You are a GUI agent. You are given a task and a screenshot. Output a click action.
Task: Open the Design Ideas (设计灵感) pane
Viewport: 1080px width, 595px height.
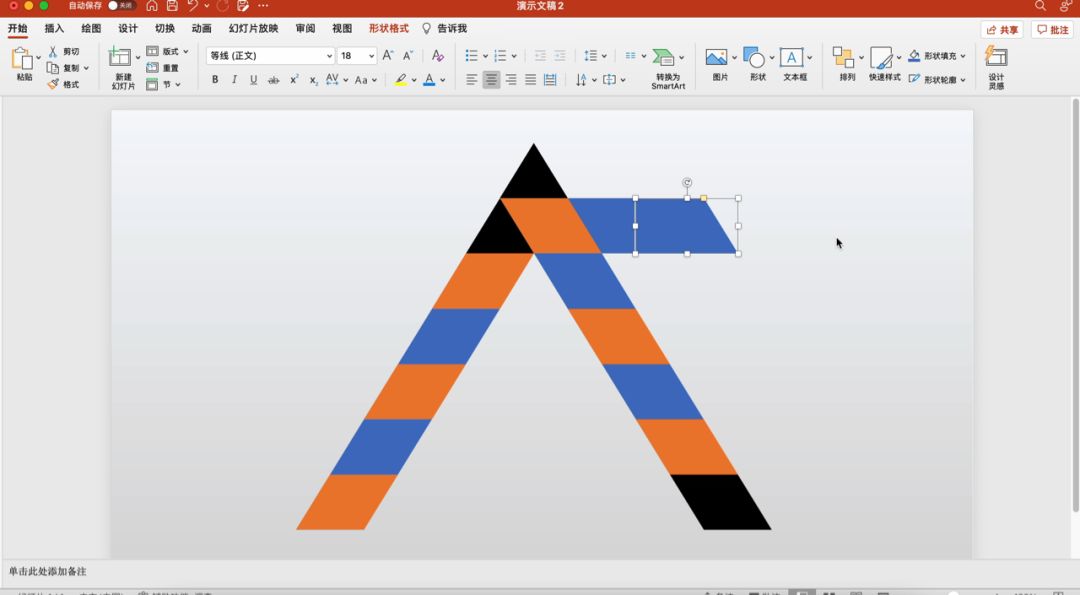tap(996, 58)
